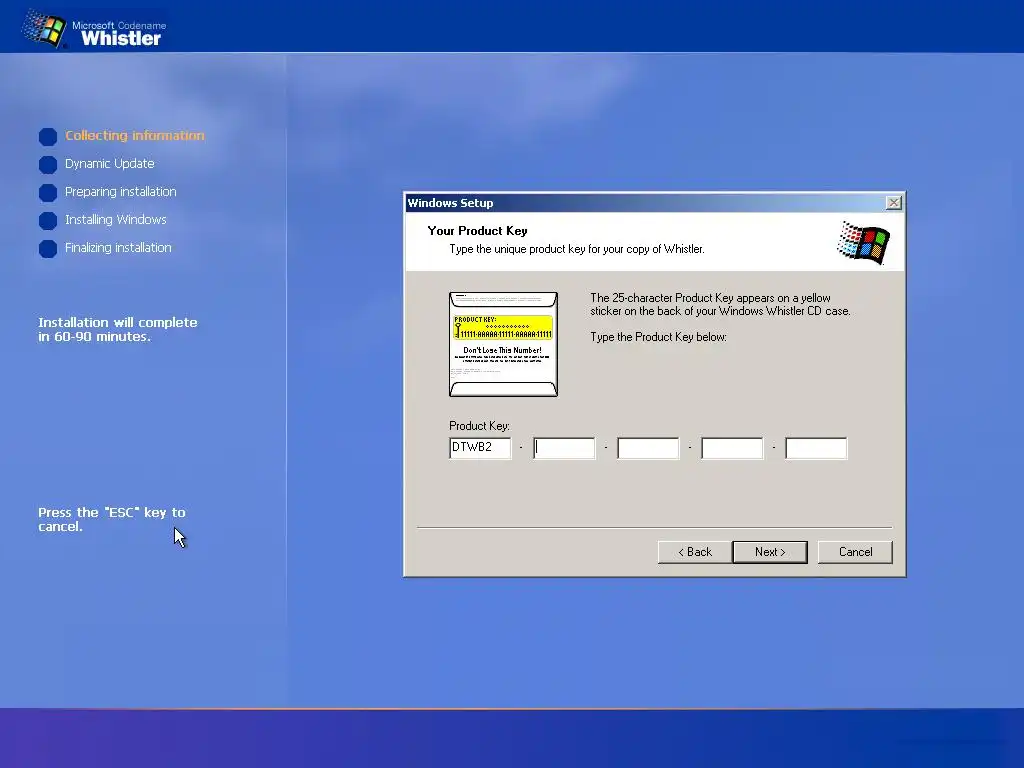Select the 'Dynamic Update' step text
Viewport: 1024px width, 768px height.
tap(110, 163)
